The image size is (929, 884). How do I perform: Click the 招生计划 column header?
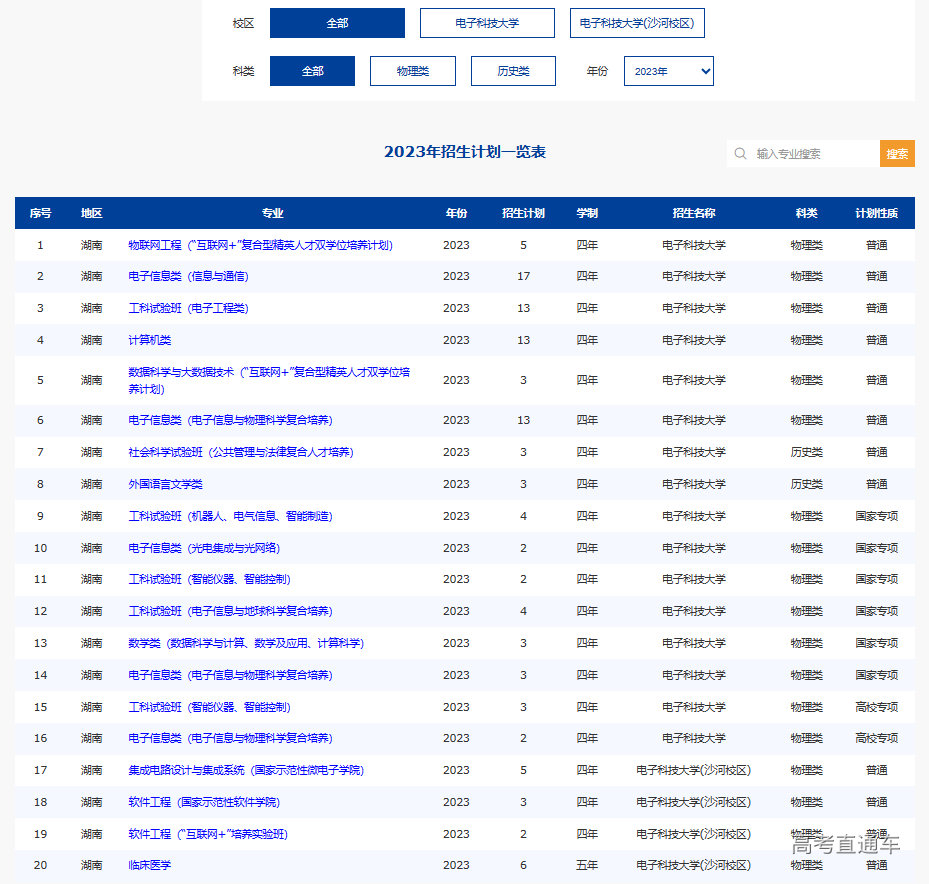523,213
